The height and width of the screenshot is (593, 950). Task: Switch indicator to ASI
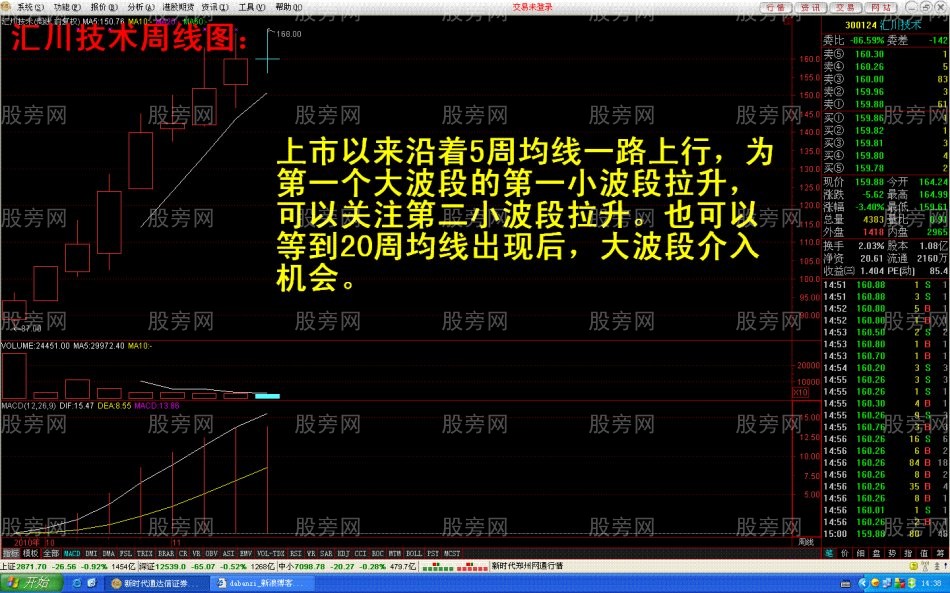228,553
